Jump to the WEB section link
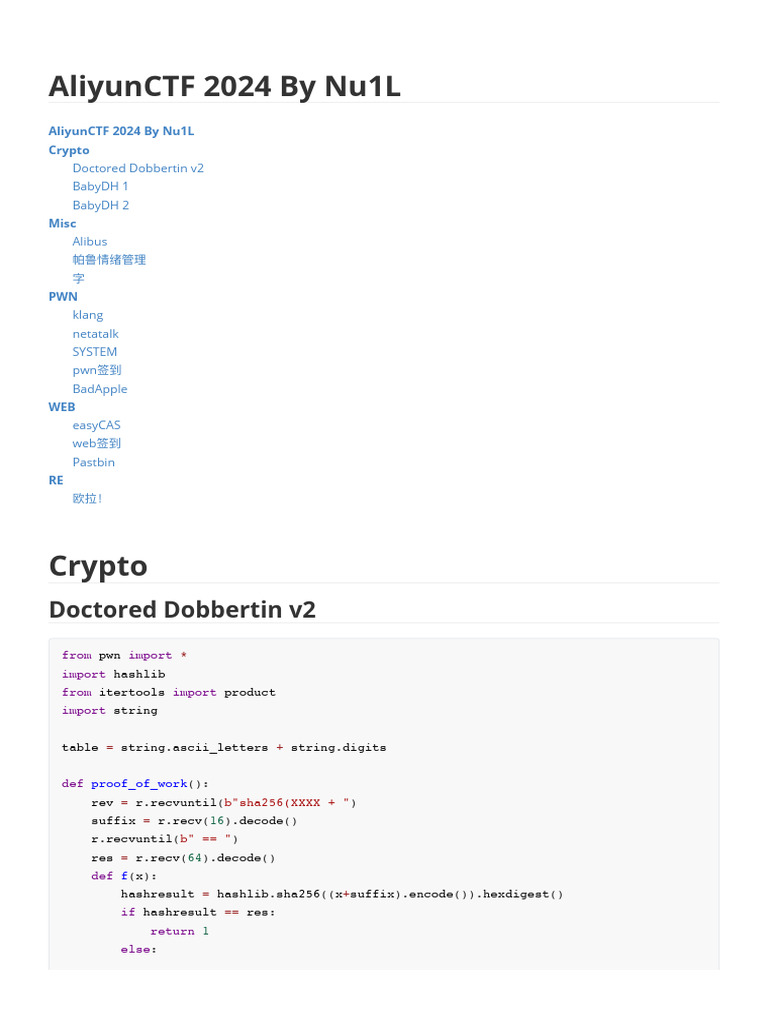The image size is (768, 1024). coord(62,406)
